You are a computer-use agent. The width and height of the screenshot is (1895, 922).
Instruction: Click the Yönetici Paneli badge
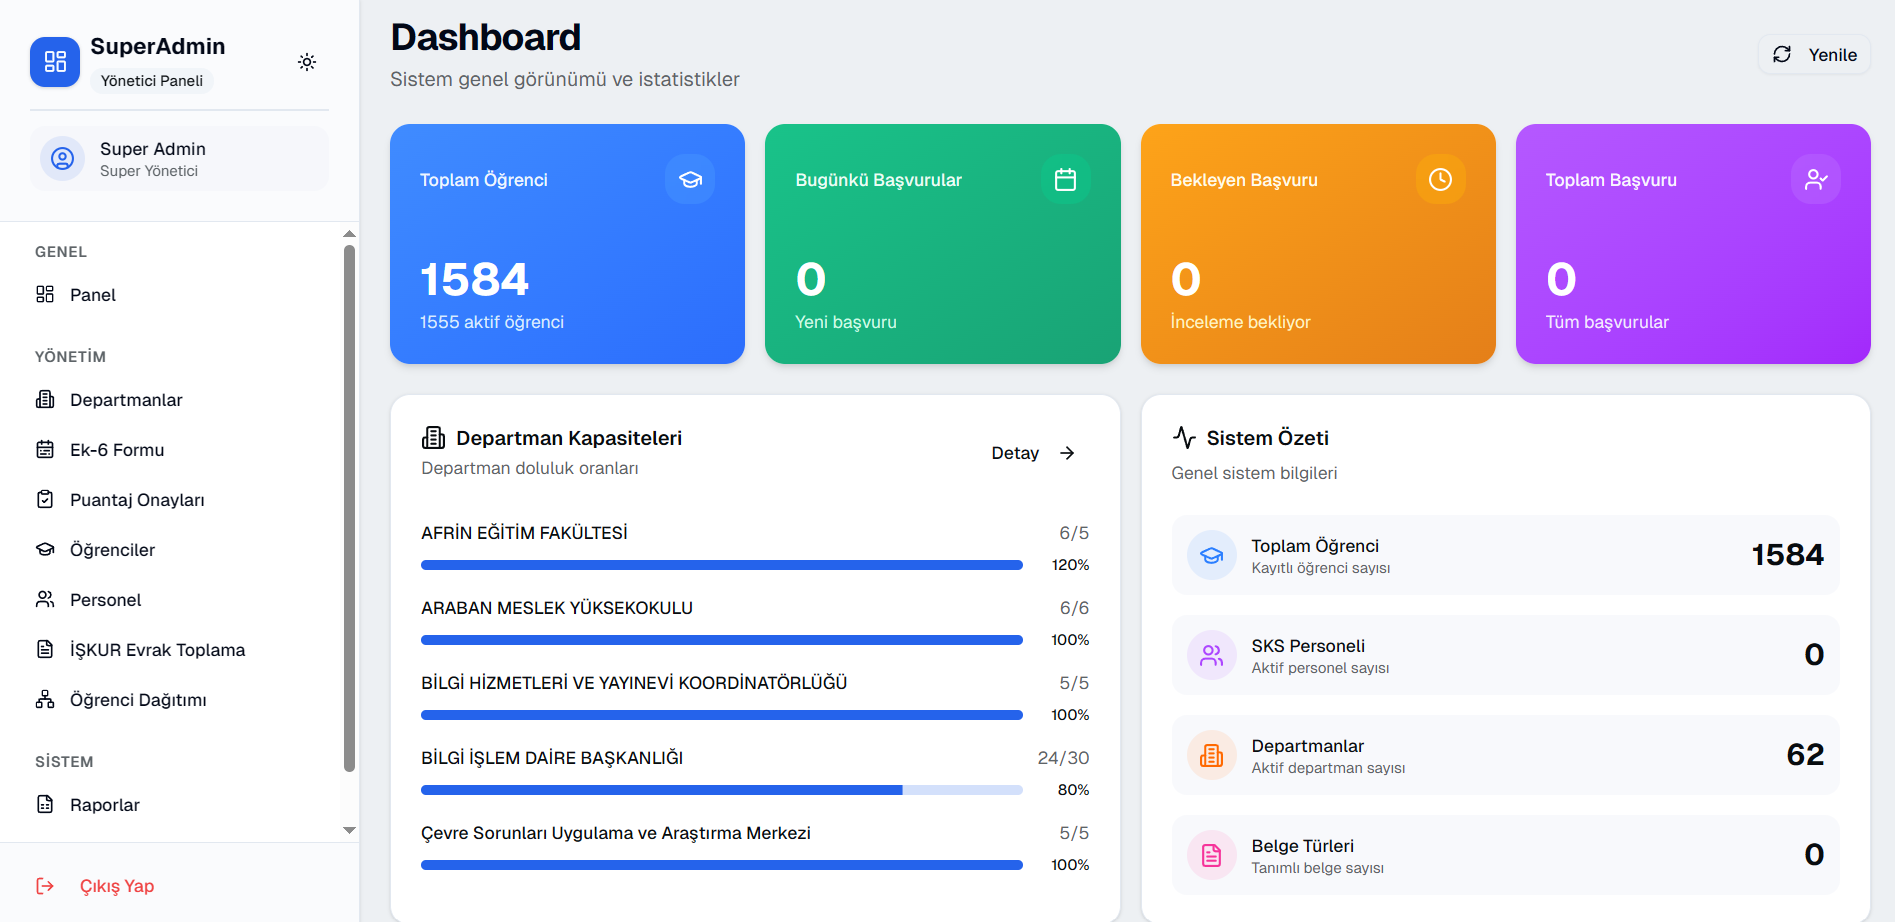(x=152, y=81)
